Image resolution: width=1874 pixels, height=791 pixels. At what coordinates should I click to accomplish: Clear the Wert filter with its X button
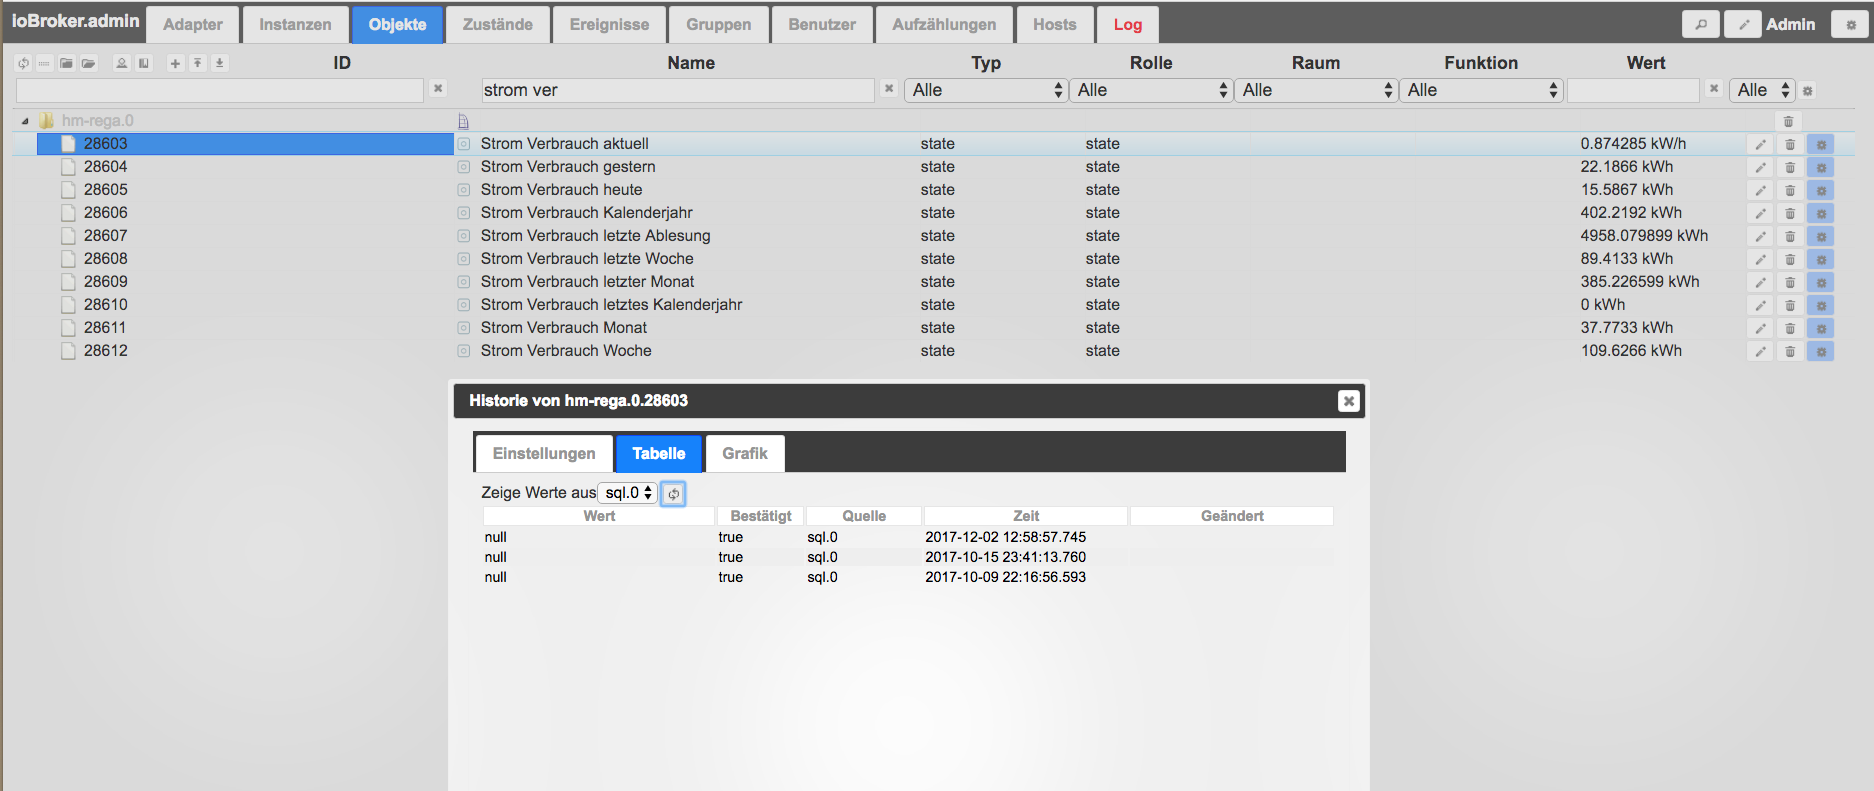point(1714,89)
